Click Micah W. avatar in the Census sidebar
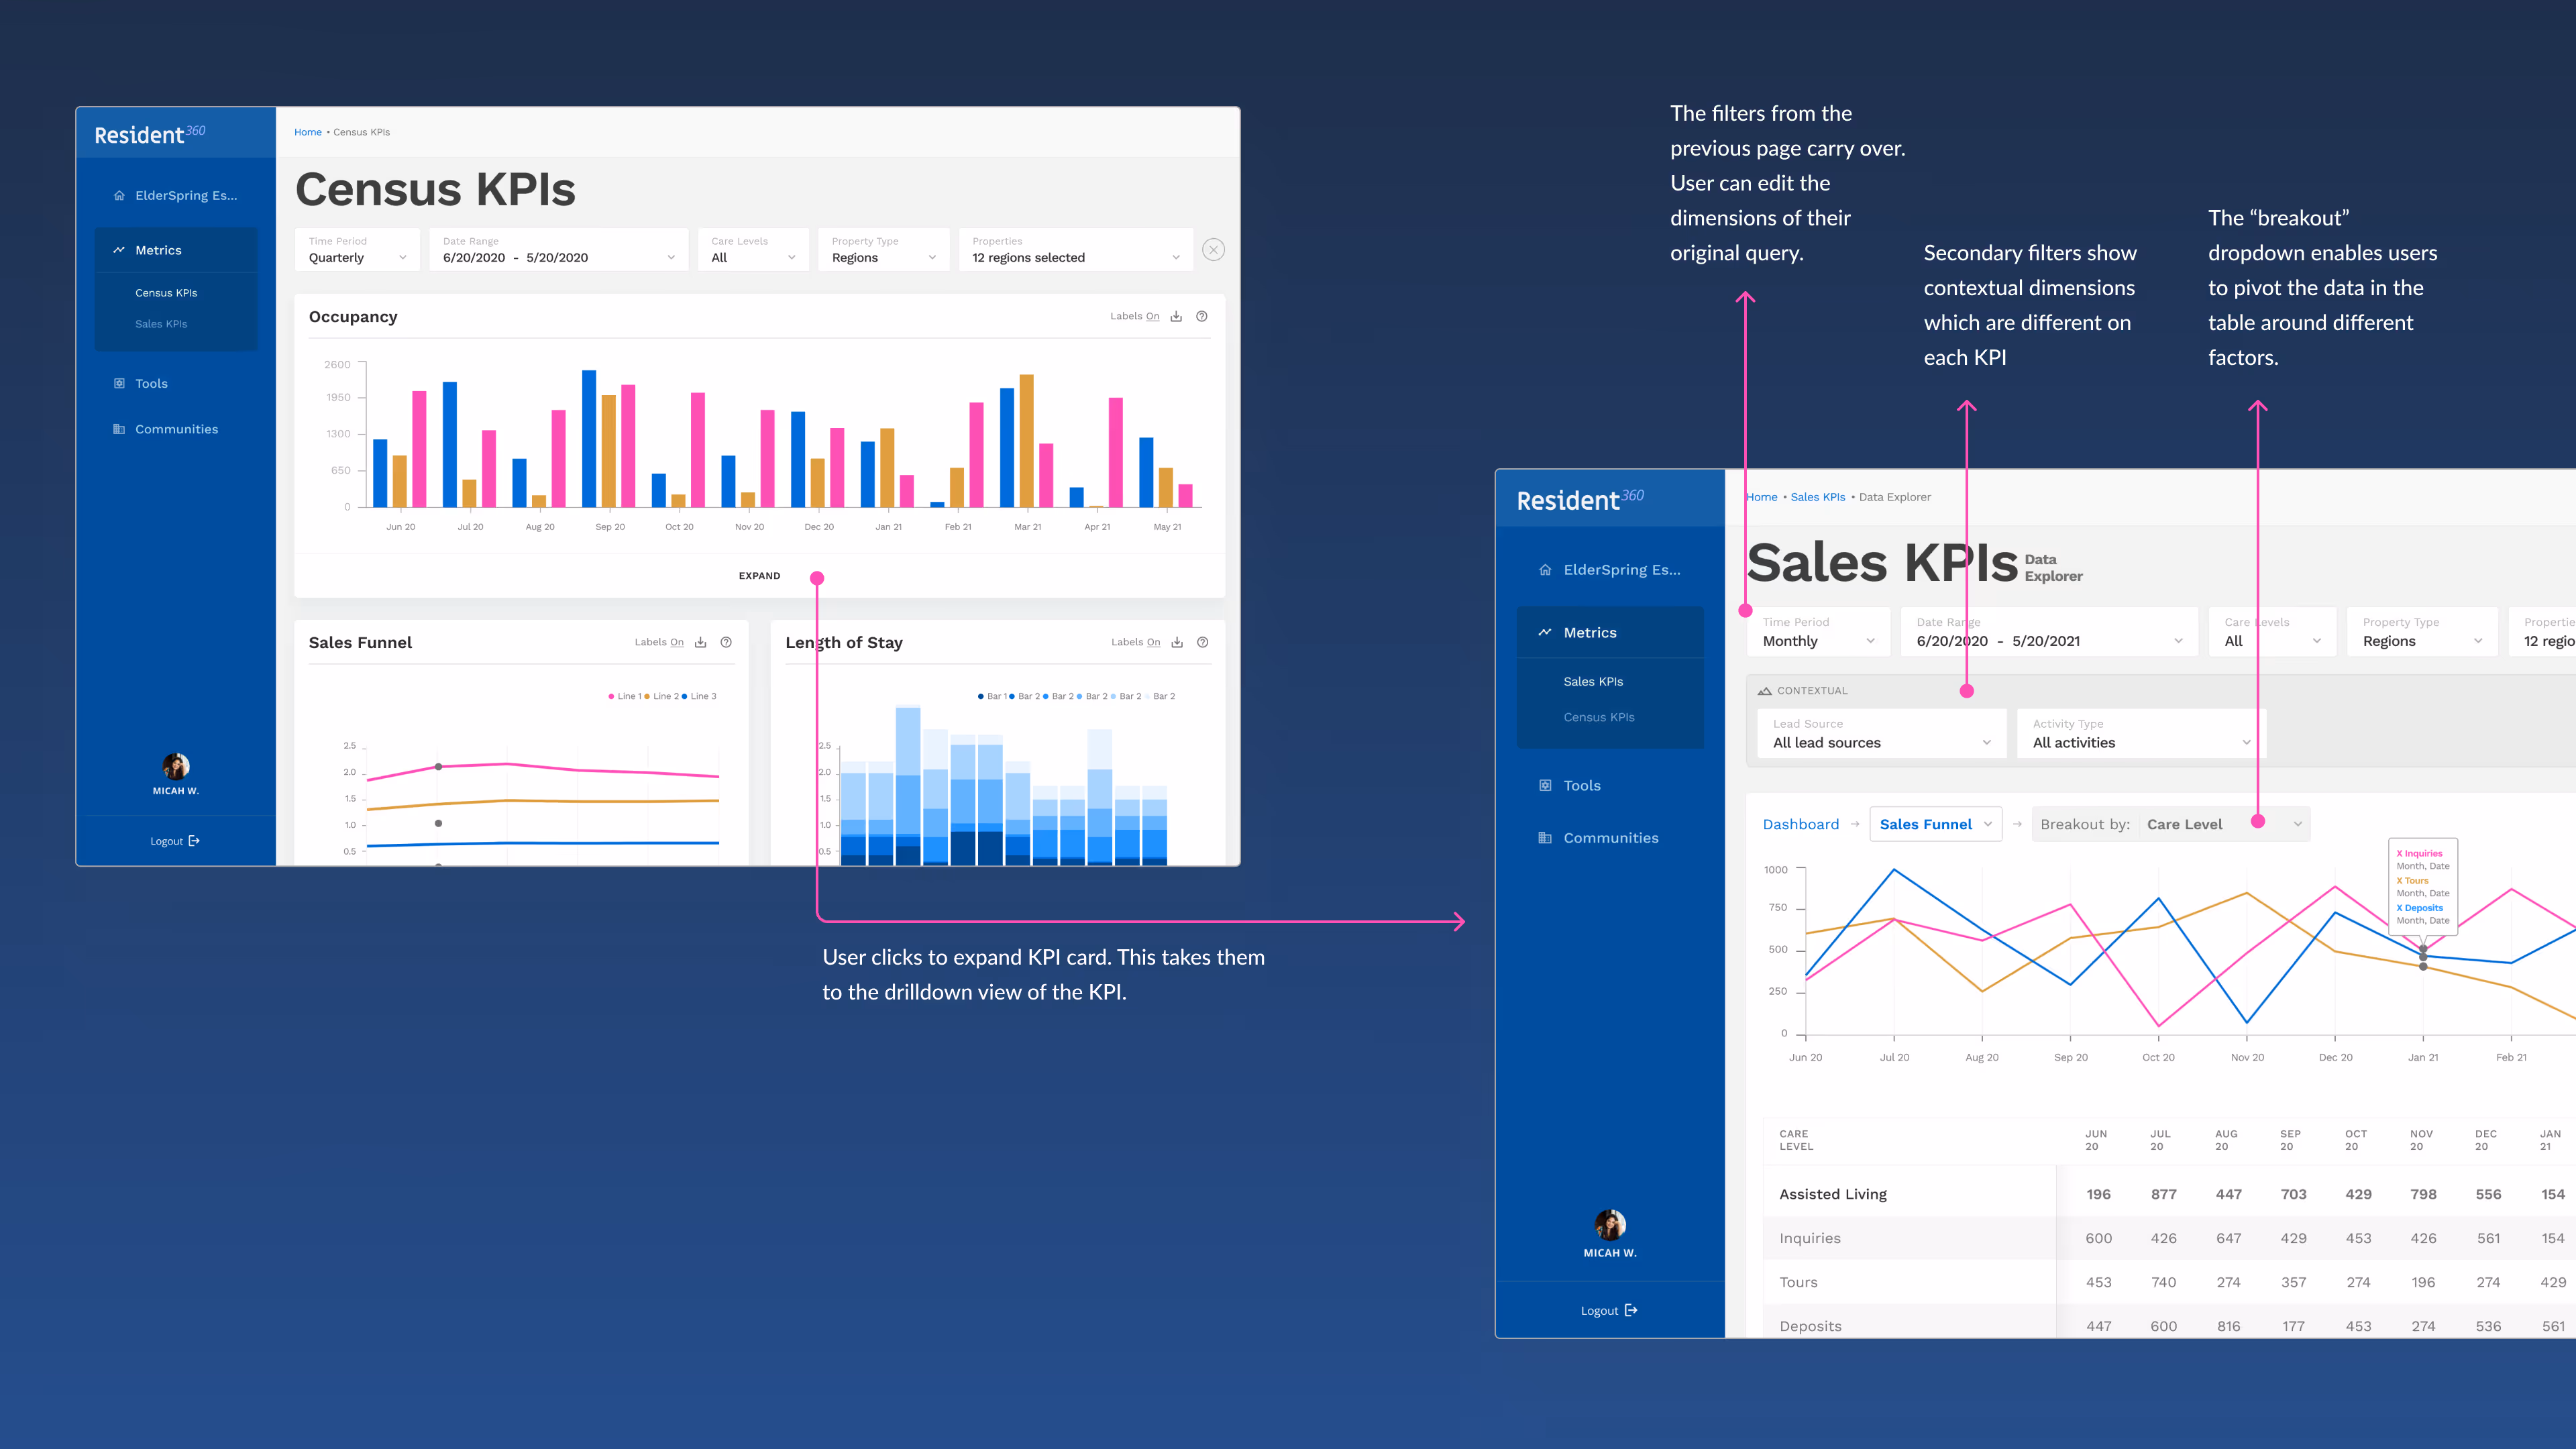2576x1449 pixels. pyautogui.click(x=176, y=766)
